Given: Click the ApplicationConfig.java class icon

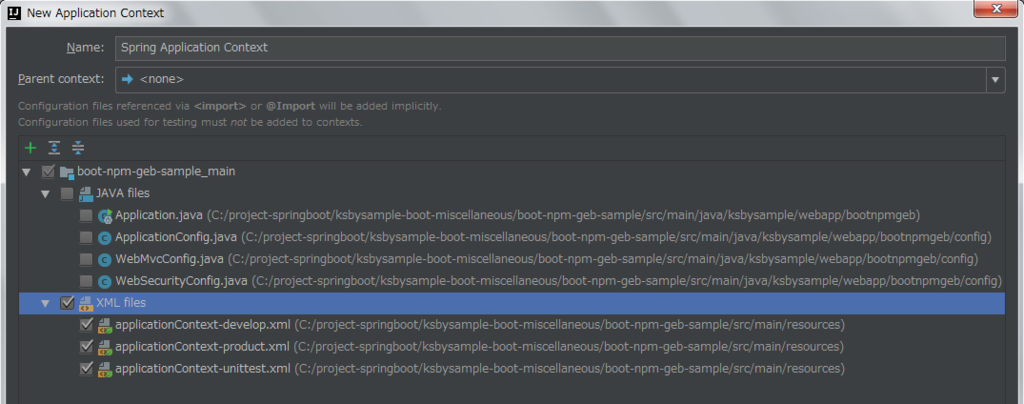Looking at the screenshot, I should (105, 238).
